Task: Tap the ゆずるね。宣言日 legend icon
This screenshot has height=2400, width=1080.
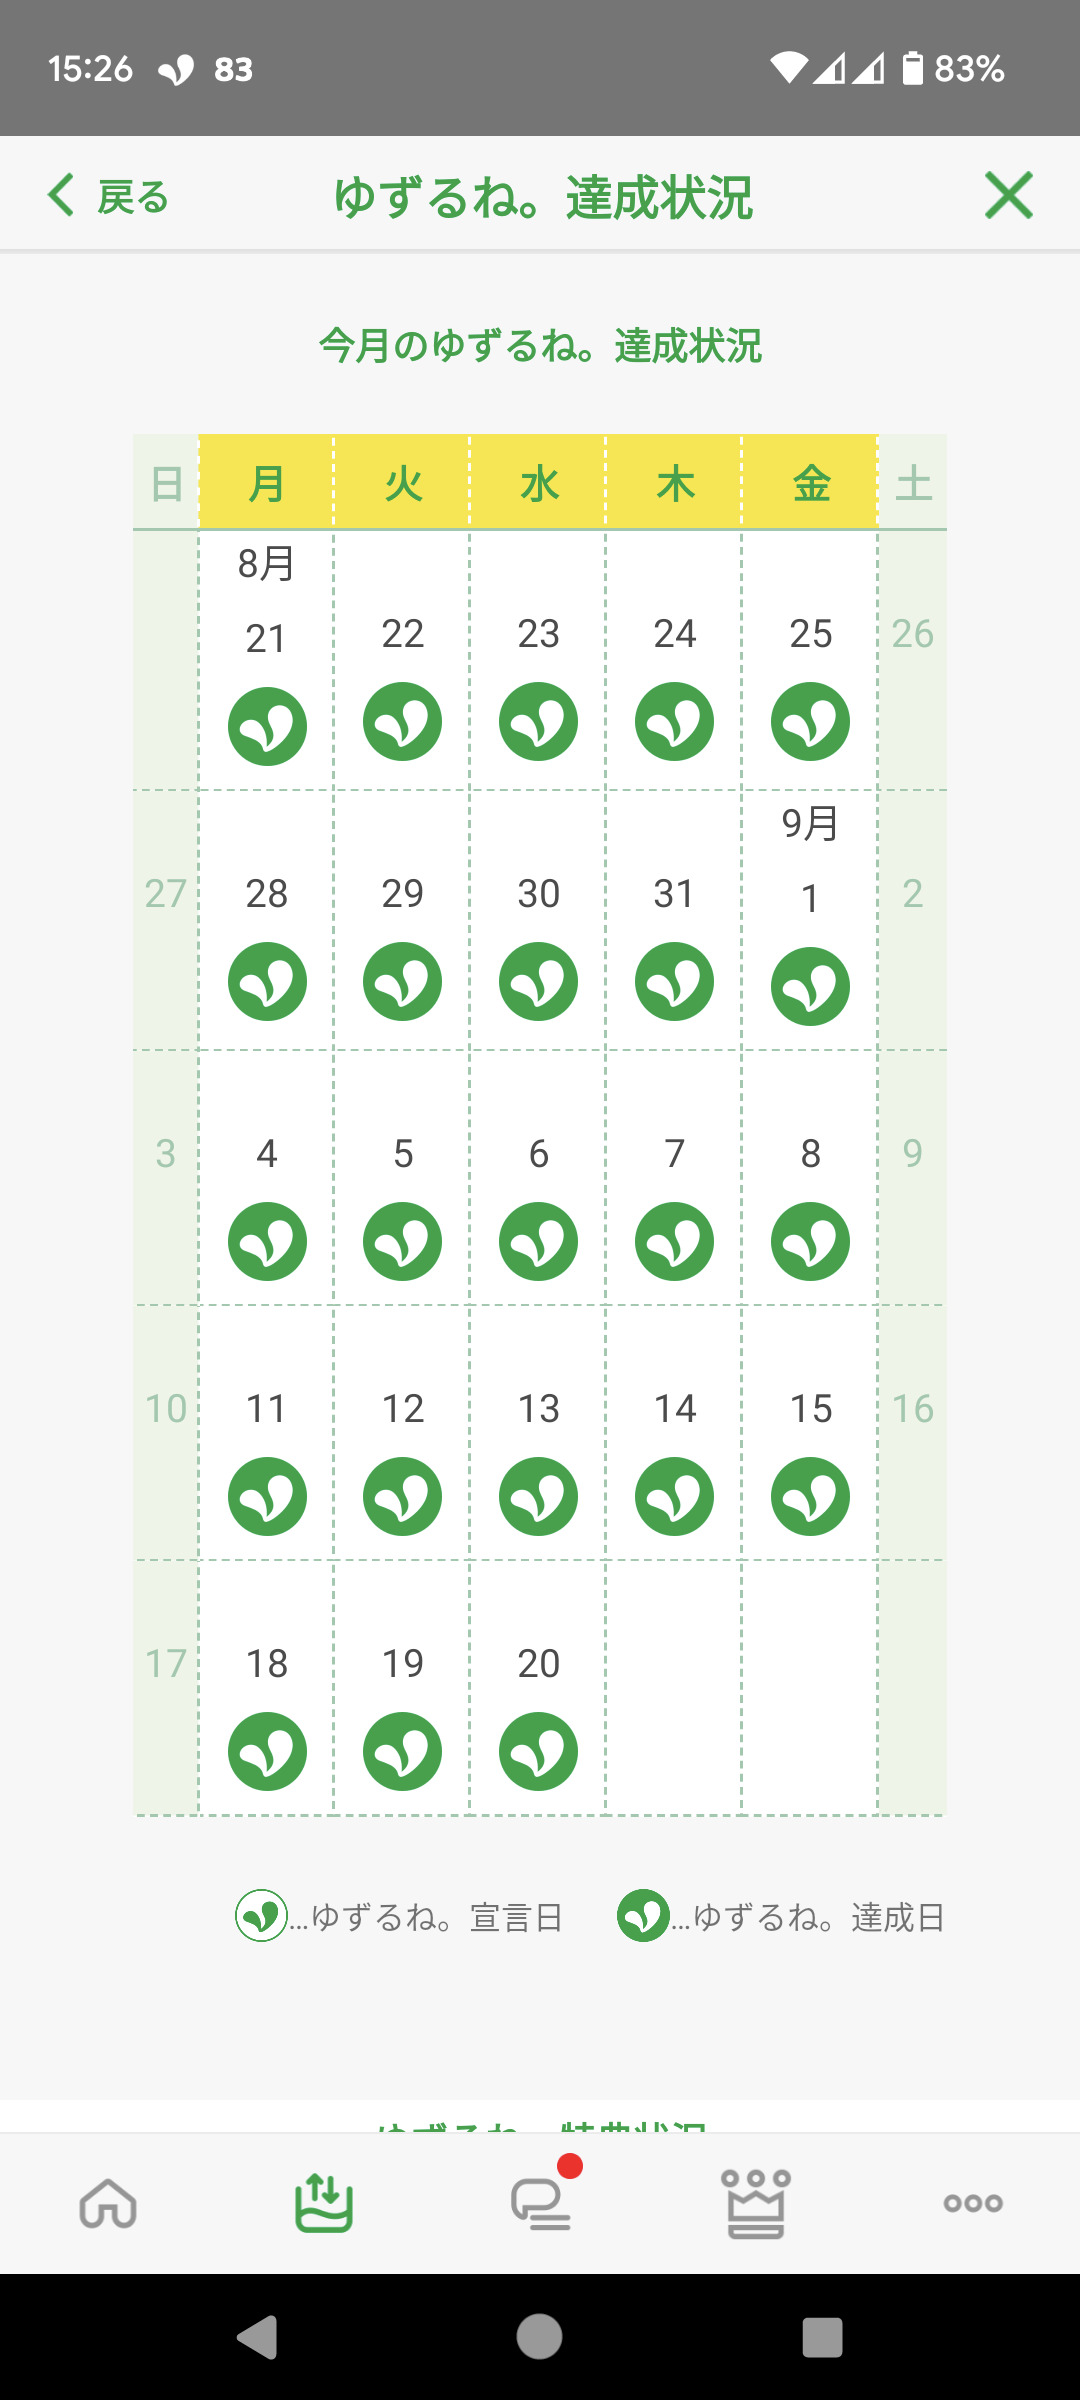Action: pos(261,1915)
